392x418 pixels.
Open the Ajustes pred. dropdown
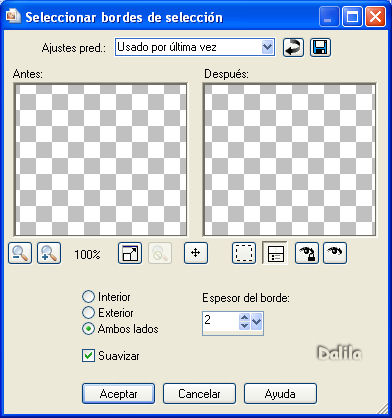pyautogui.click(x=268, y=47)
